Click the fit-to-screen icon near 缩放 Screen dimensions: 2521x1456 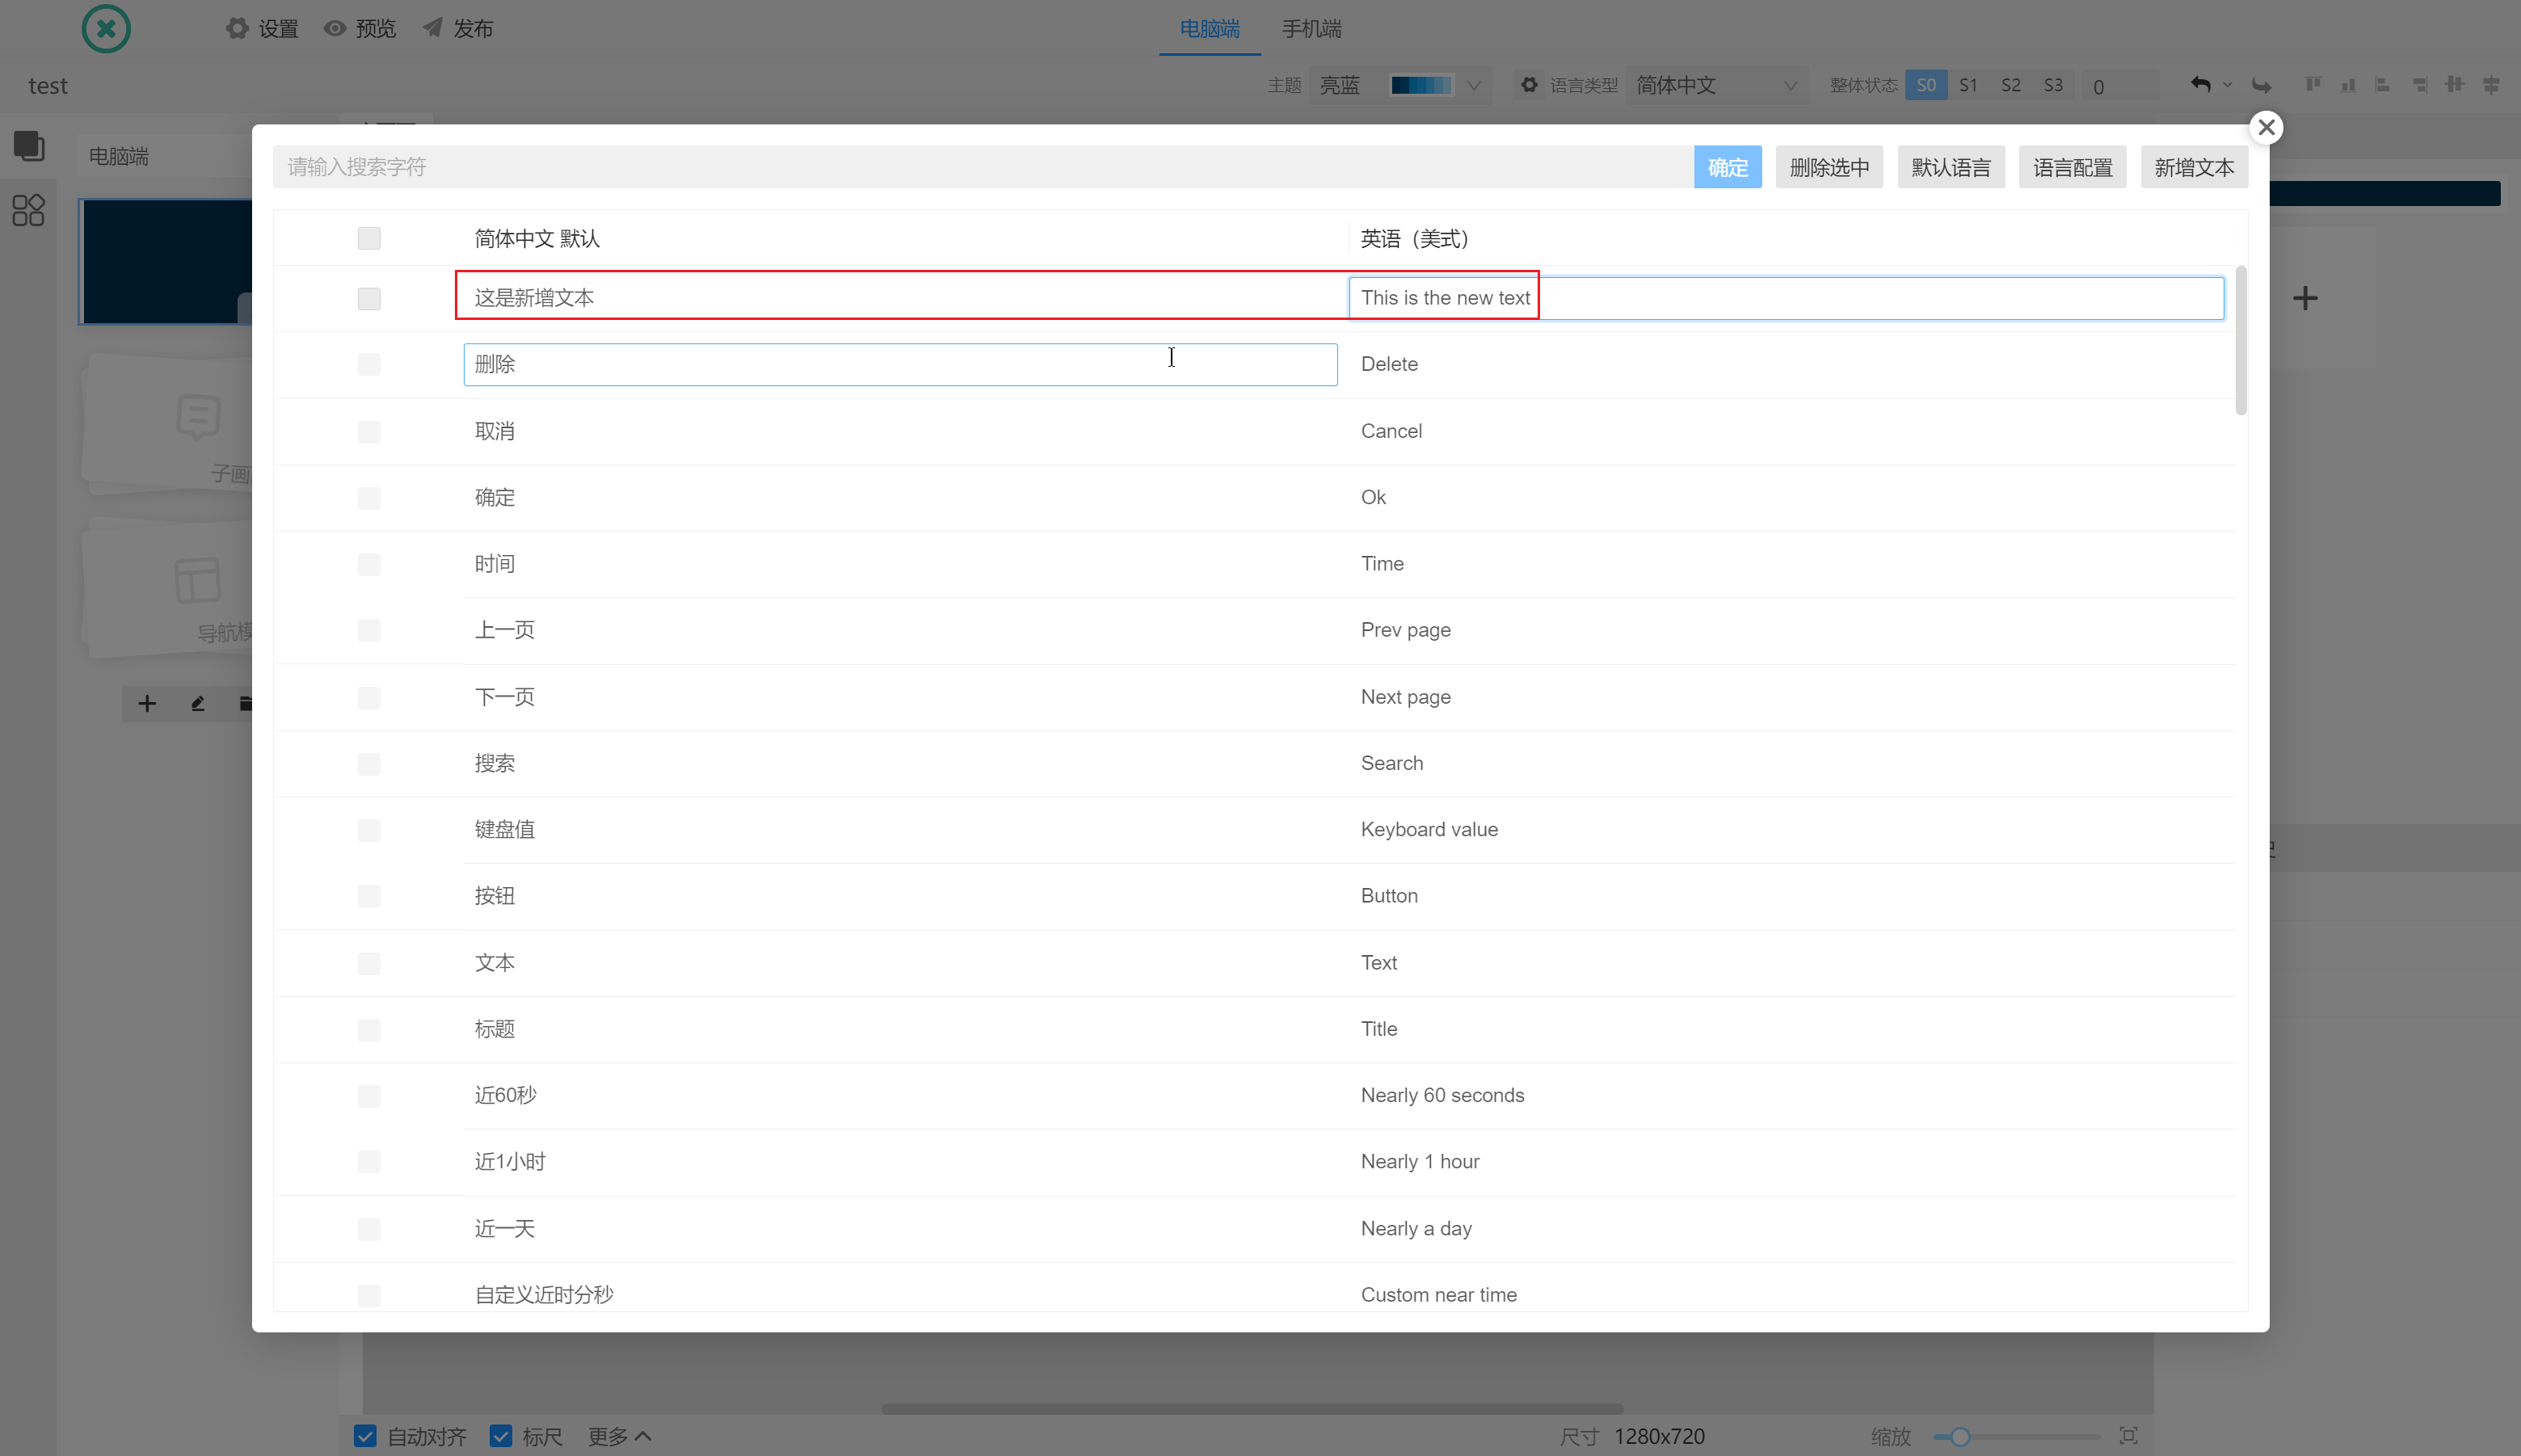click(2129, 1436)
